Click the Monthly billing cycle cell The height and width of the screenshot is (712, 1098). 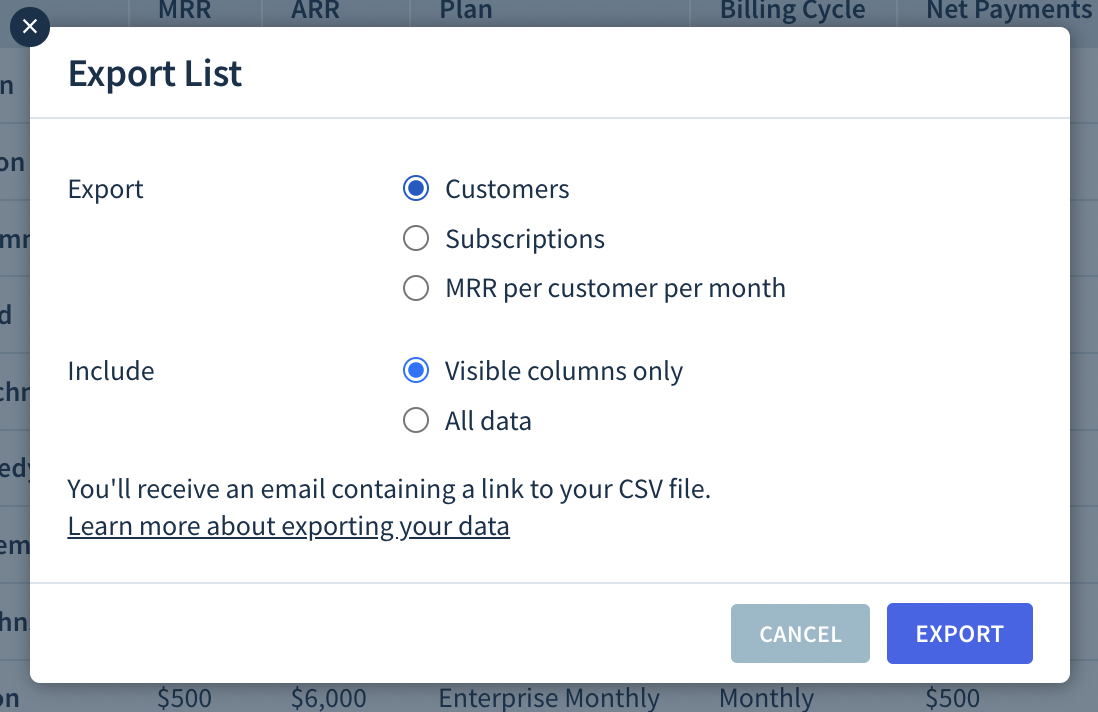click(766, 698)
